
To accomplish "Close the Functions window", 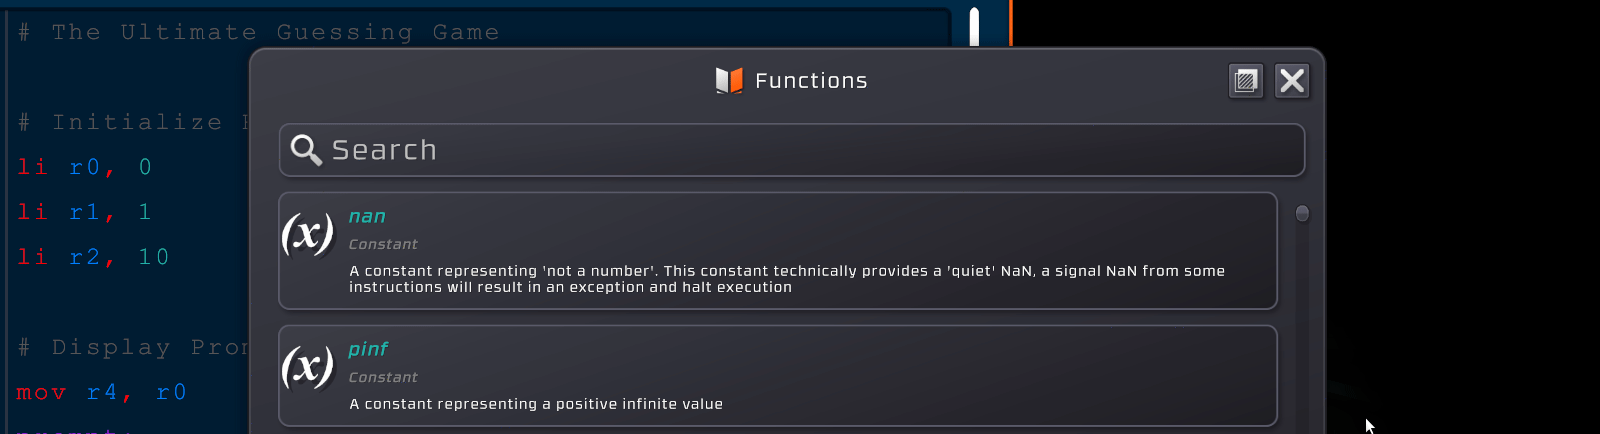I will coord(1292,81).
